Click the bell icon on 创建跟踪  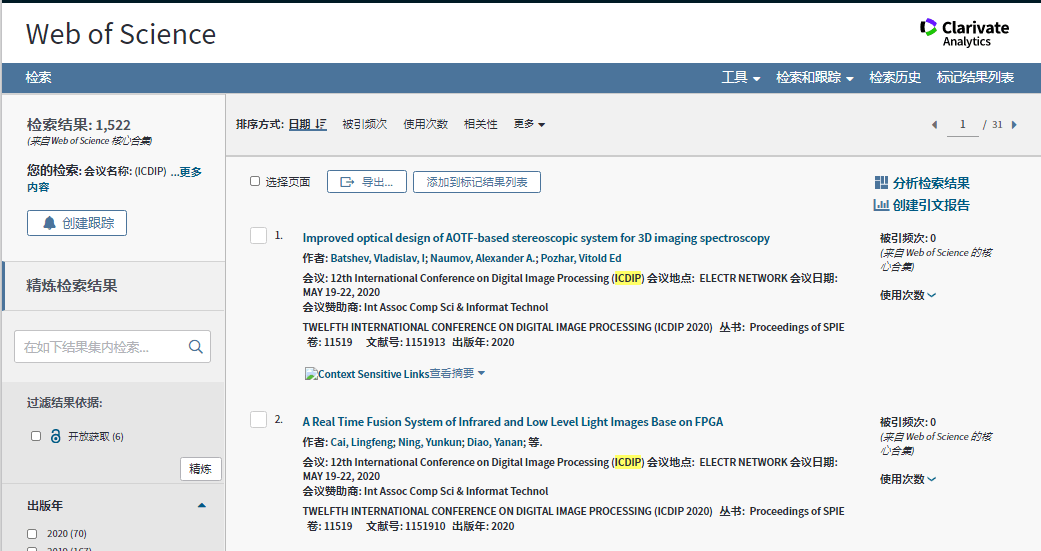49,223
